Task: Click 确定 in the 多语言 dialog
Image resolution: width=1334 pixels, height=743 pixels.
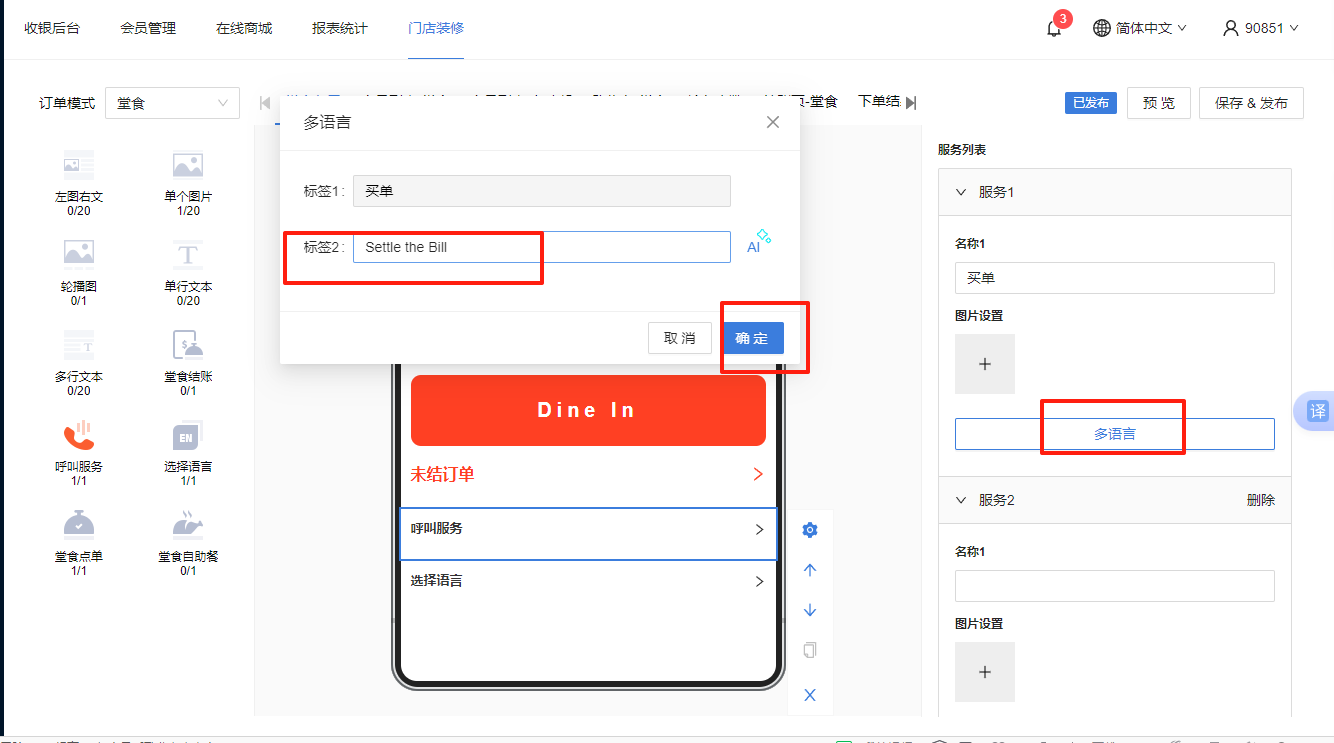Action: tap(752, 338)
